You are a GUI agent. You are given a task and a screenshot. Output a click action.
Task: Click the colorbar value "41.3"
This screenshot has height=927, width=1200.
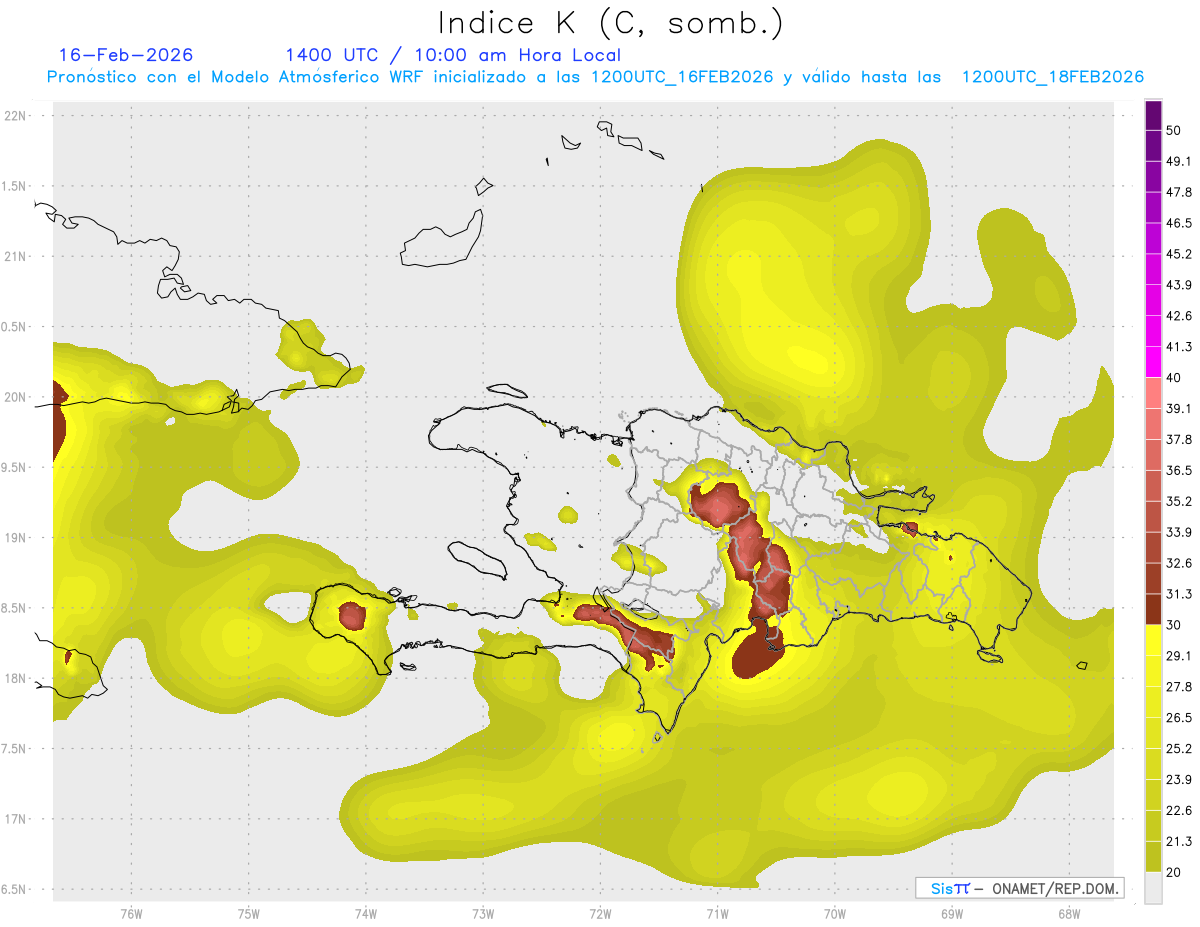[1179, 347]
